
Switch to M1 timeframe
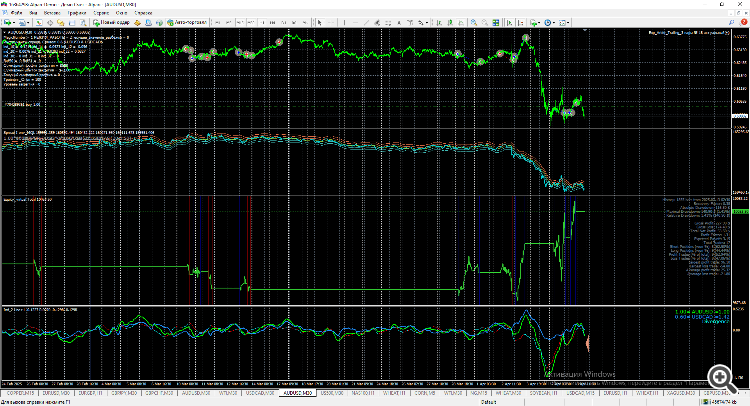coord(217,22)
